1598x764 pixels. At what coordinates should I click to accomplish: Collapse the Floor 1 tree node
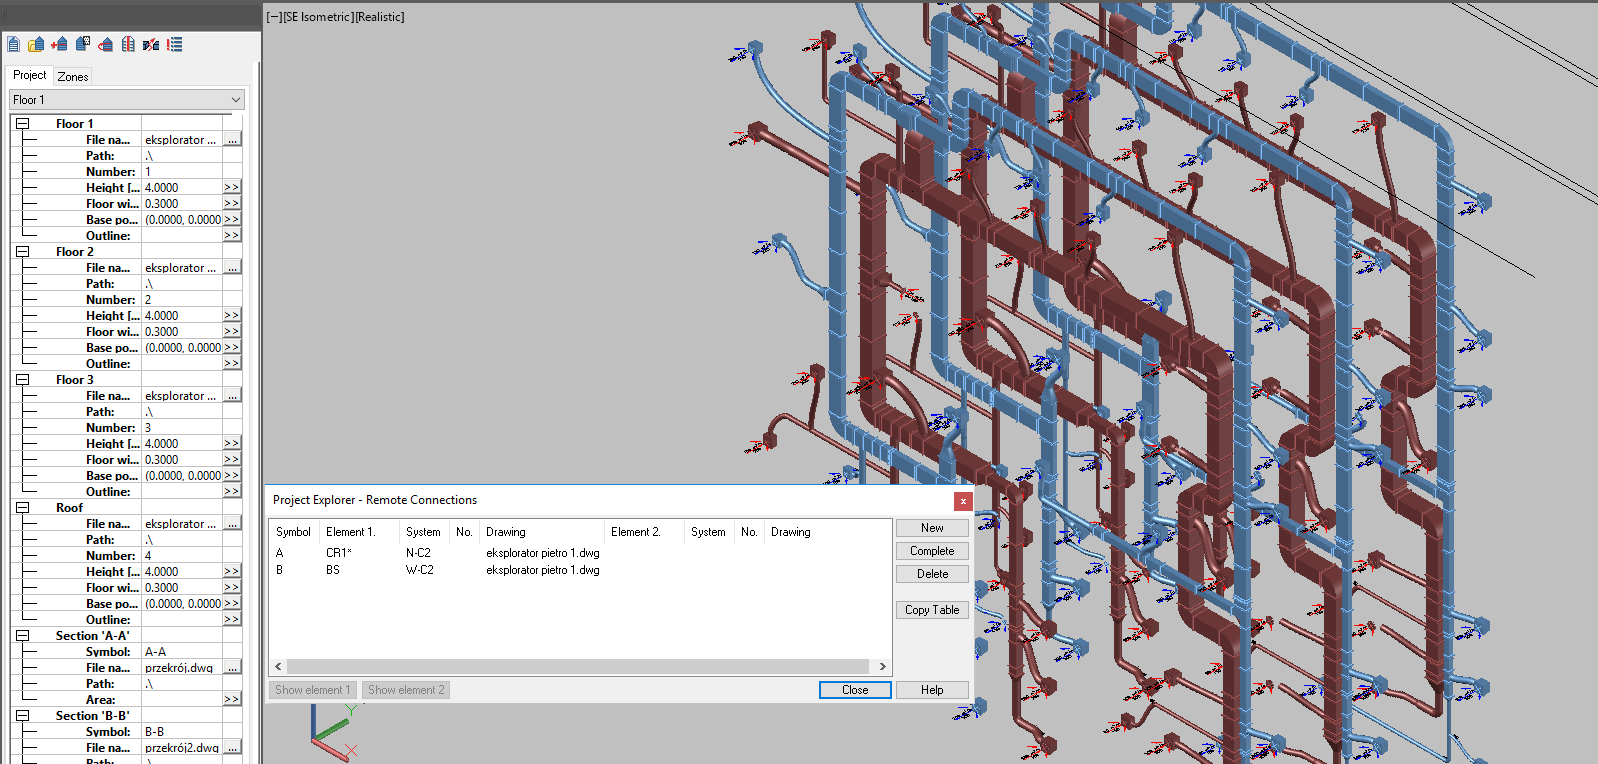click(x=22, y=124)
